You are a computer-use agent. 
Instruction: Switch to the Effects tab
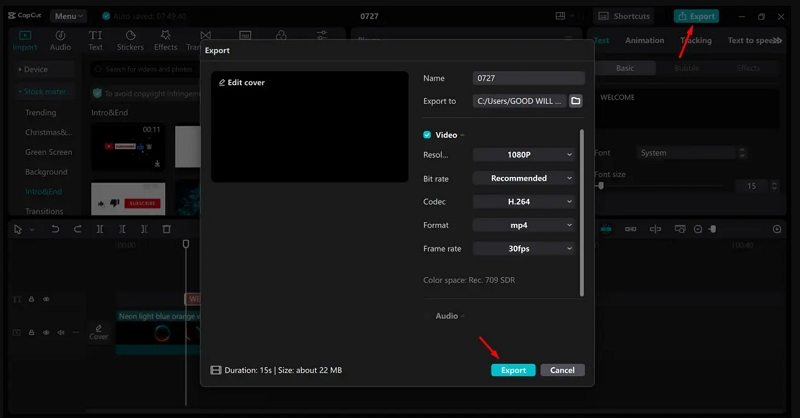[165, 41]
